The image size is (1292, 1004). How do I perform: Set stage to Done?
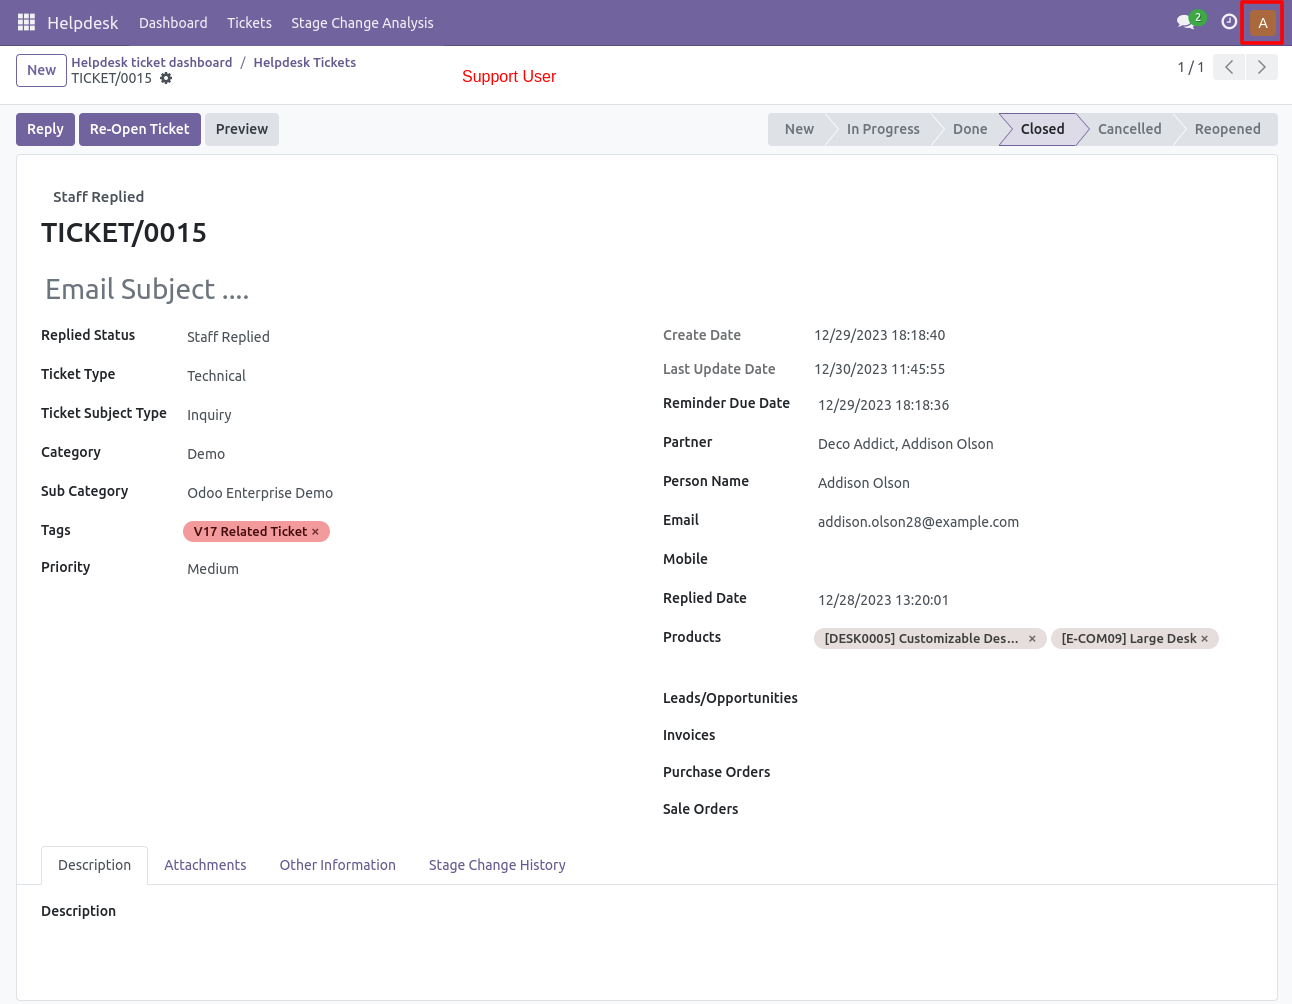click(x=969, y=129)
